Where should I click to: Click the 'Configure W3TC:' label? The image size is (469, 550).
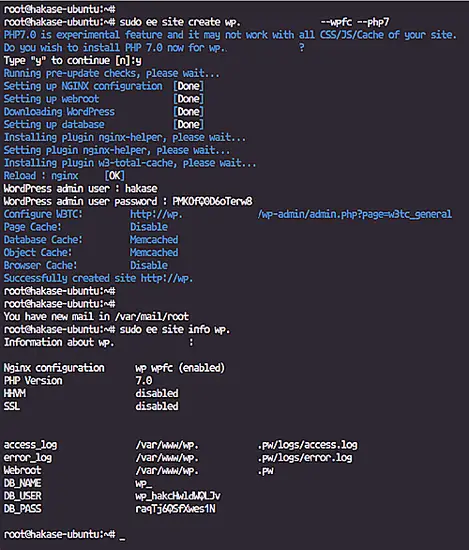click(x=43, y=214)
